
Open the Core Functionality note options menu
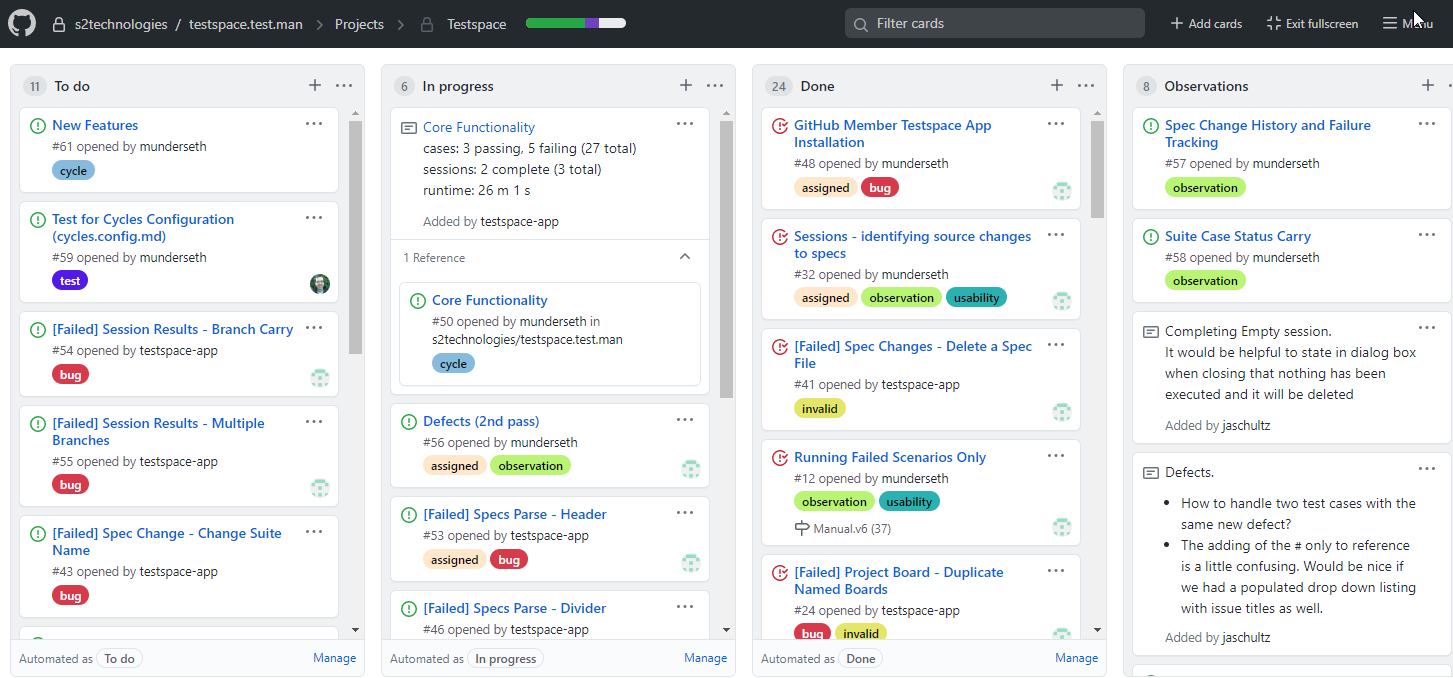pyautogui.click(x=685, y=124)
